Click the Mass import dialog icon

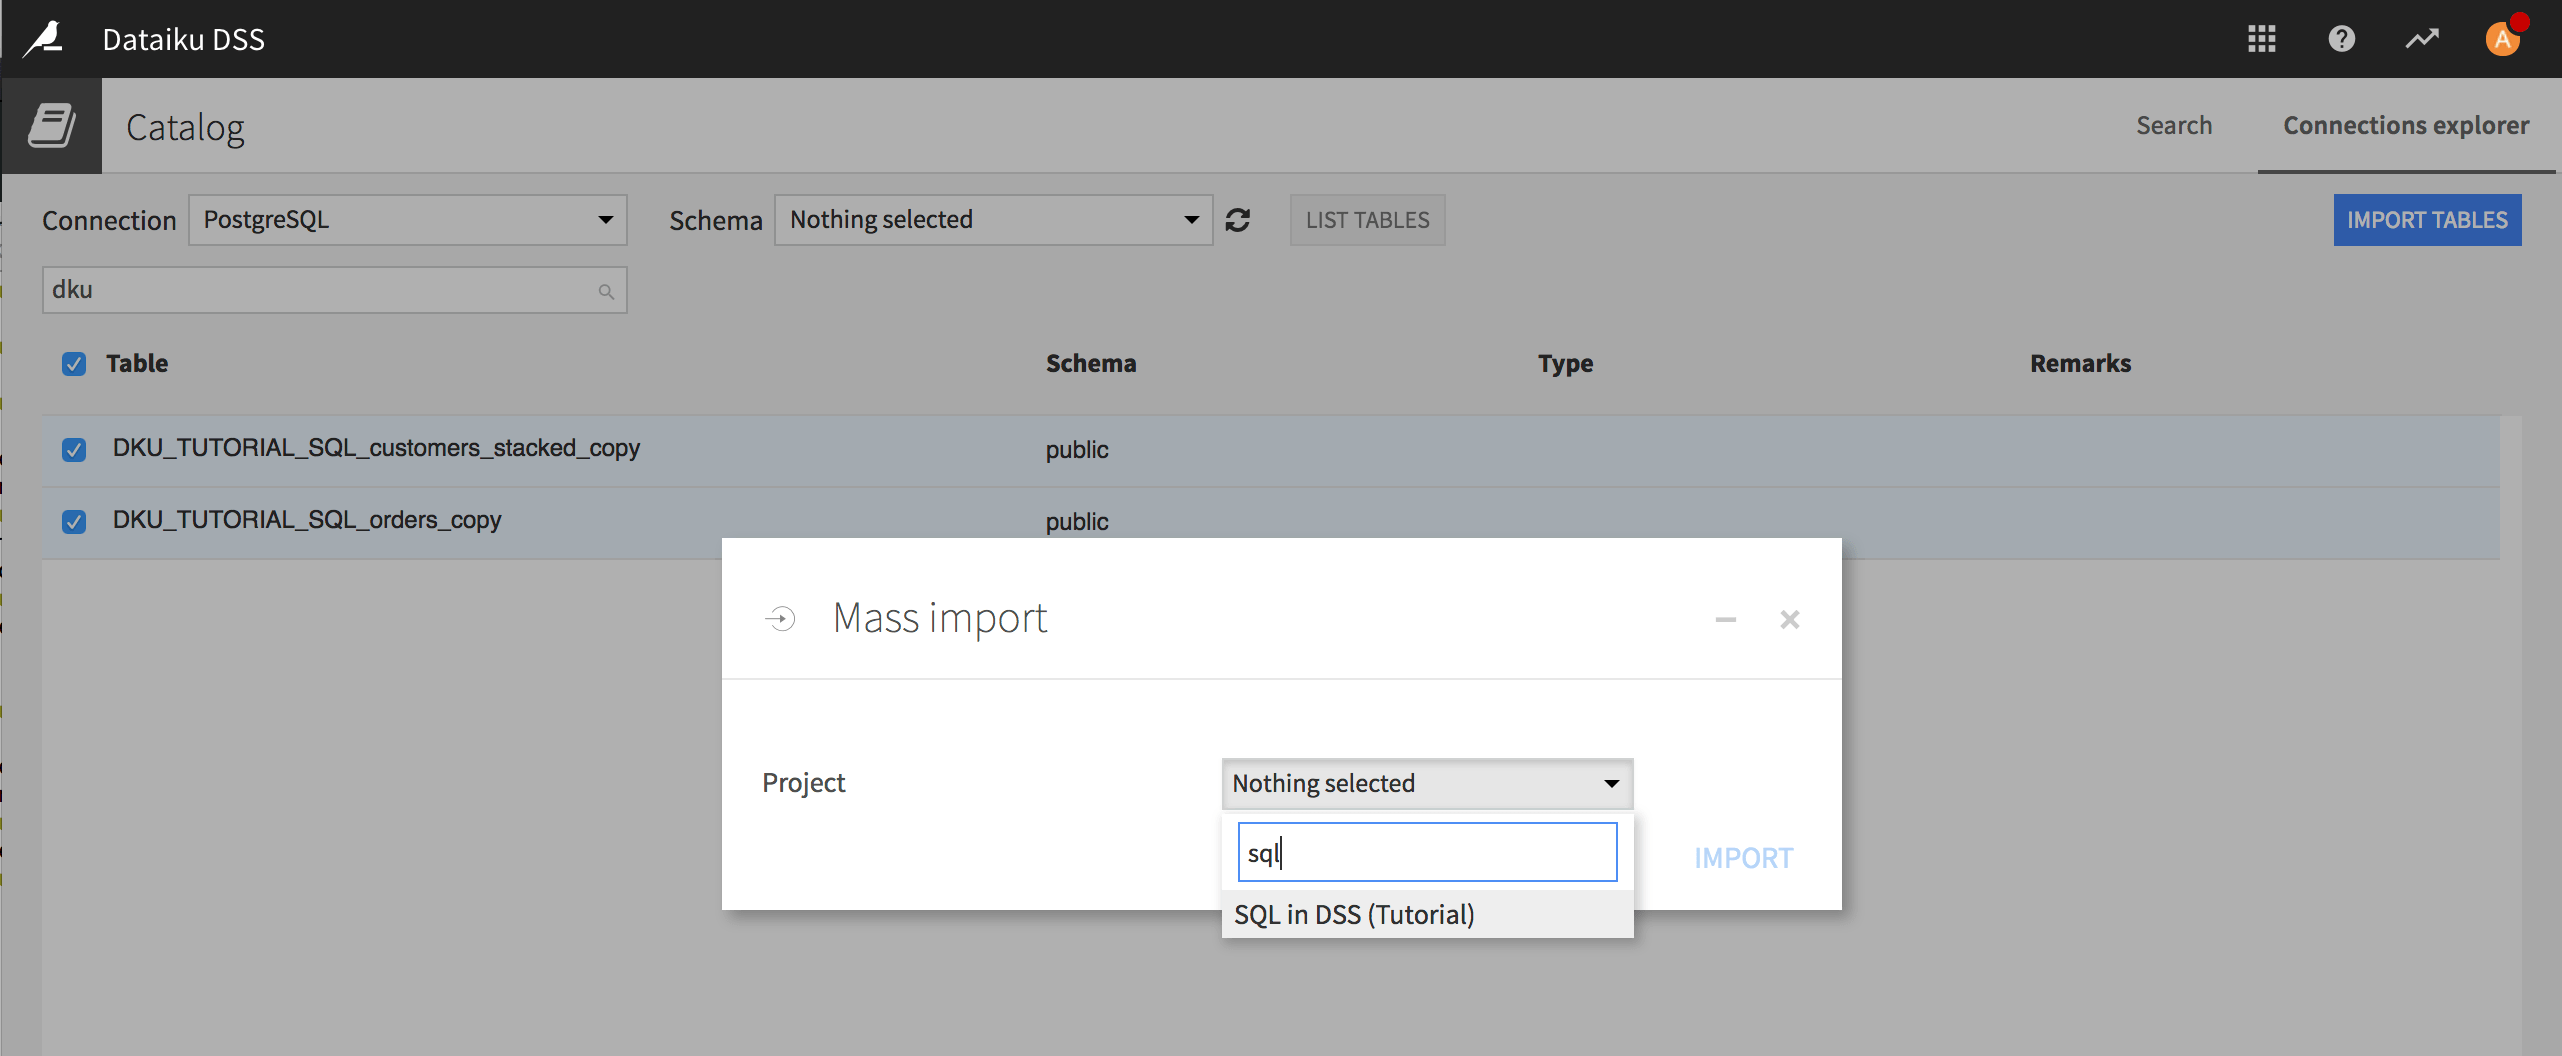tap(782, 618)
